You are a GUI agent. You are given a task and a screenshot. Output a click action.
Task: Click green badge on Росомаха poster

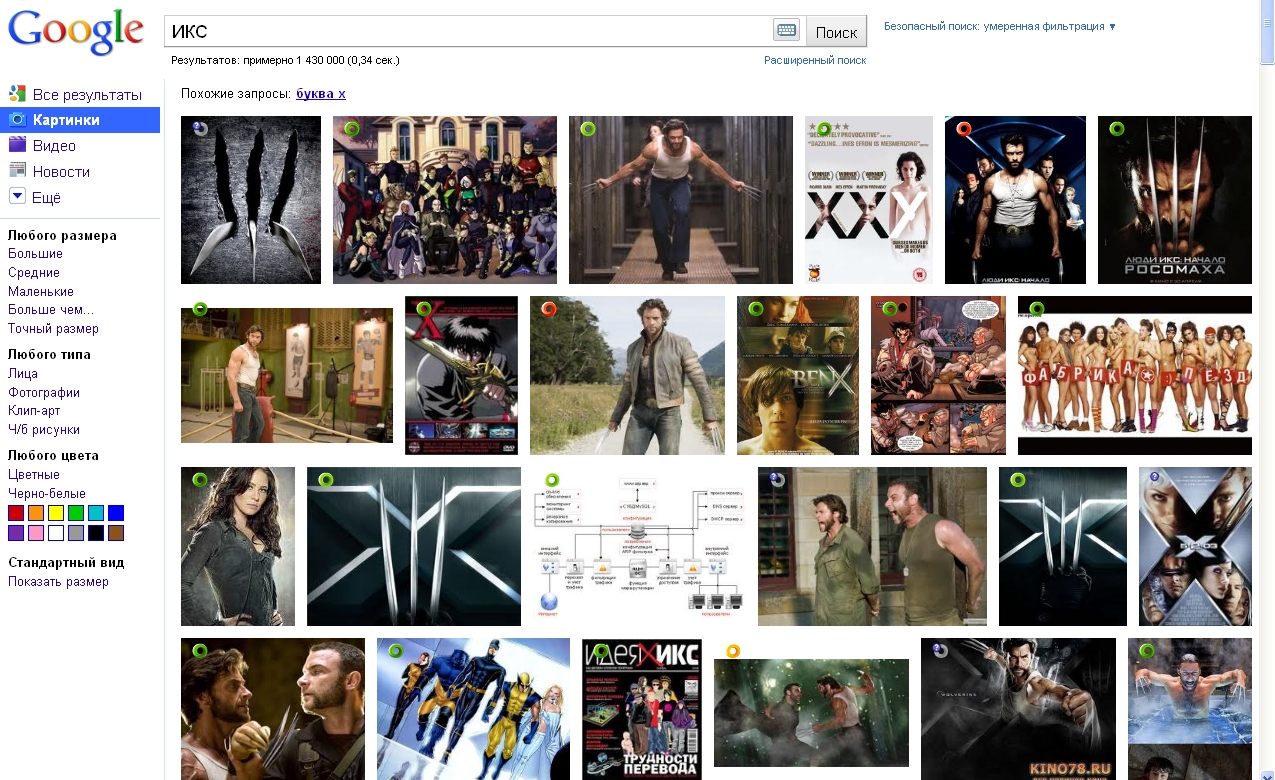[1117, 129]
